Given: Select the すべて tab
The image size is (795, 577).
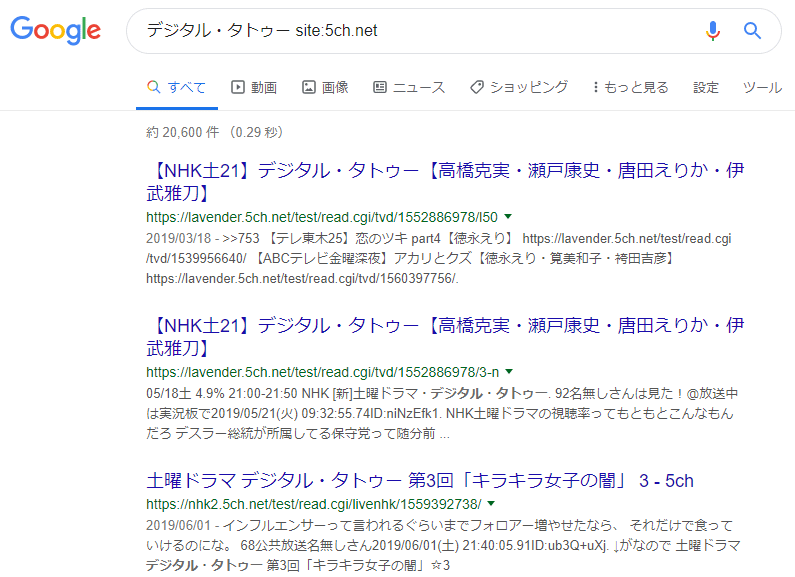Looking at the screenshot, I should click(176, 87).
